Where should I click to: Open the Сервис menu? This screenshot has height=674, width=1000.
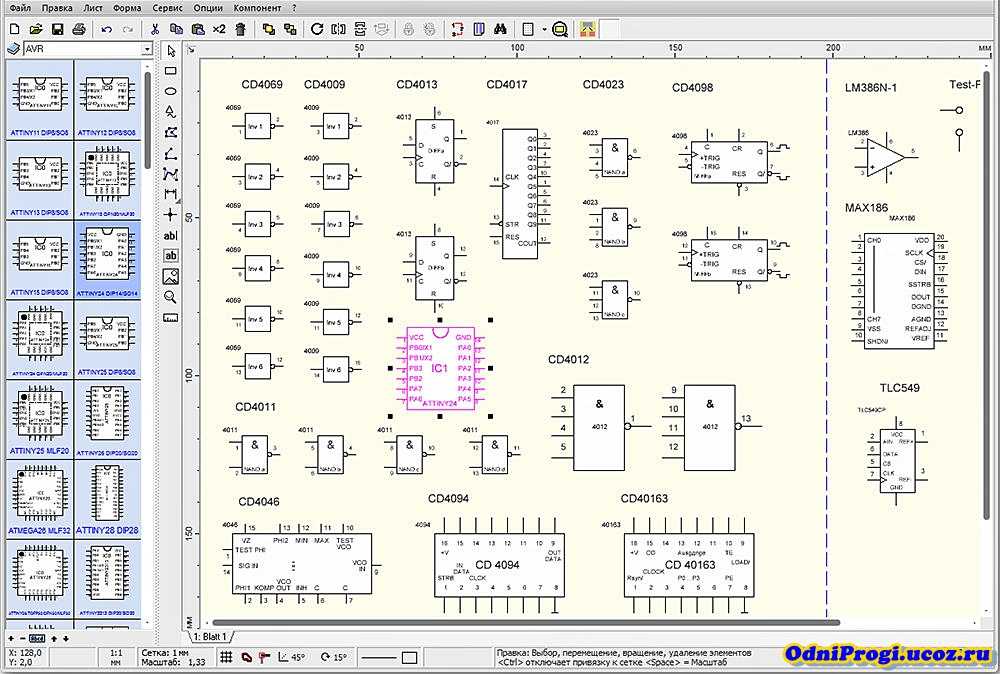[168, 8]
